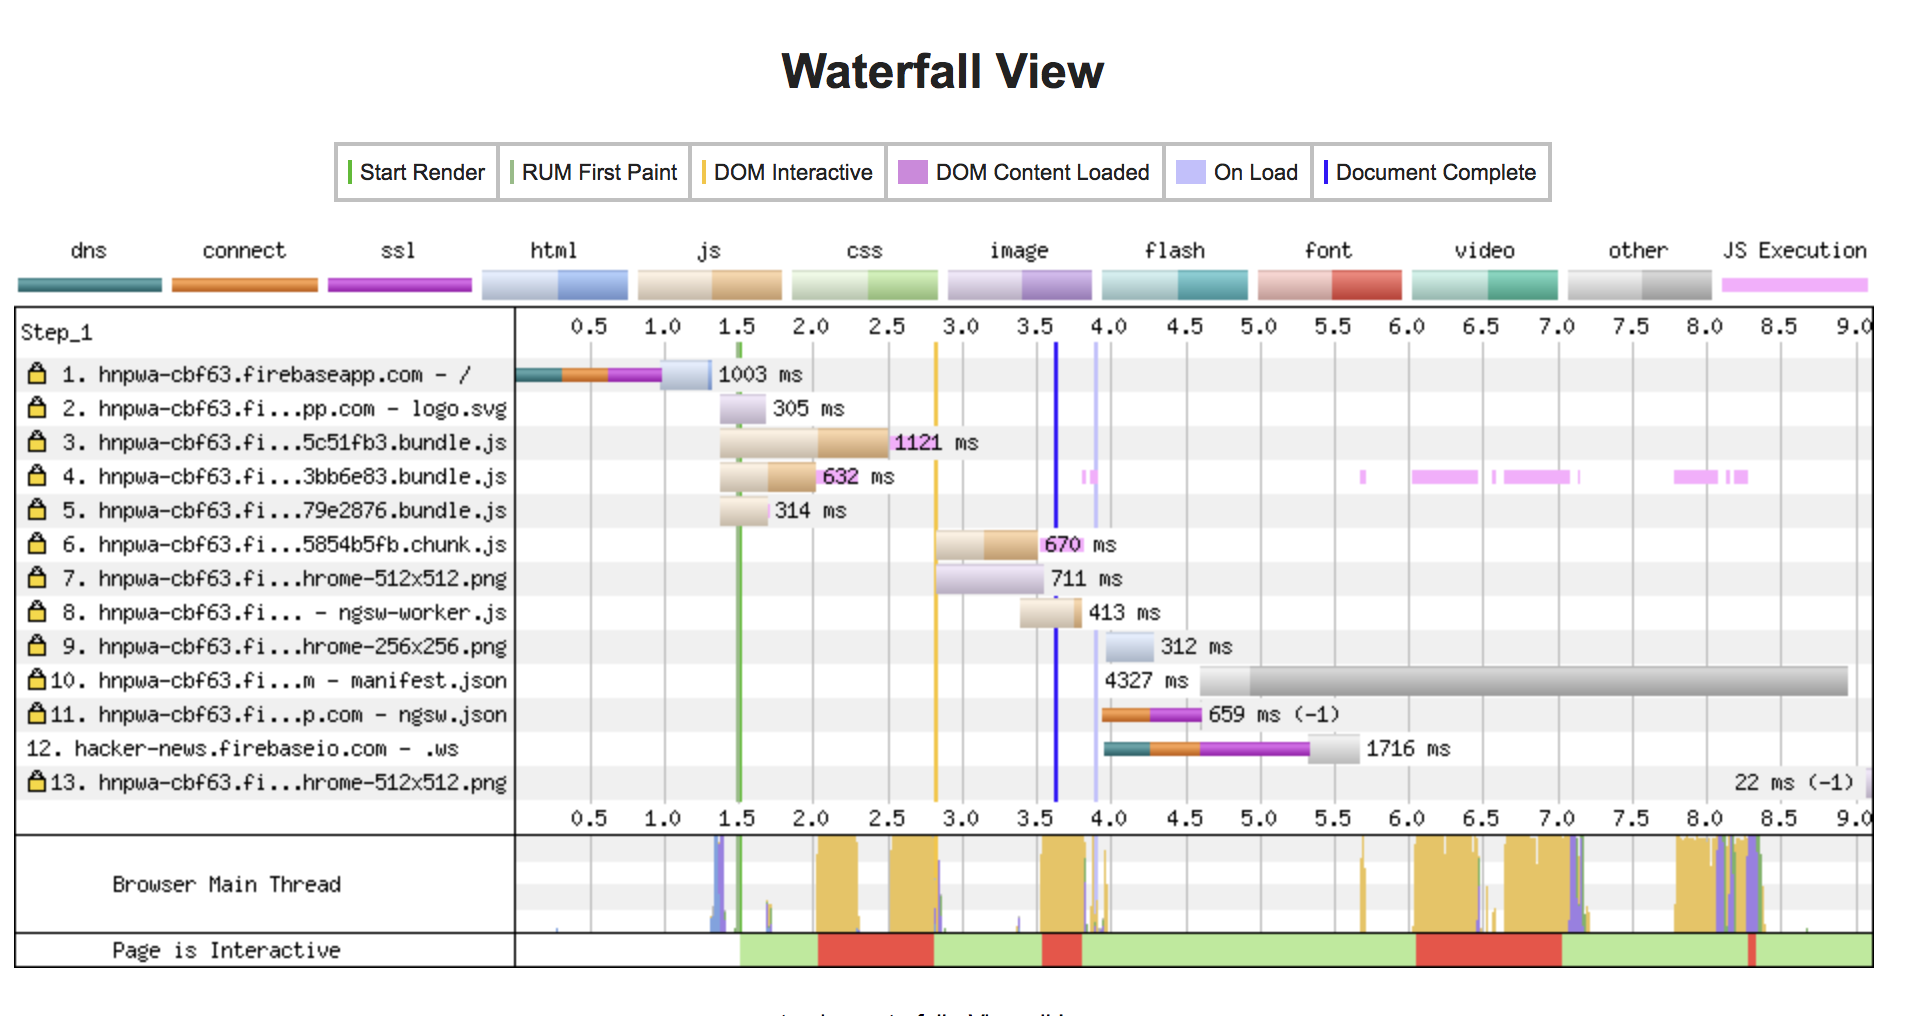This screenshot has height=1016, width=1914.
Task: Click the lock icon beside logo.svg request
Action: [37, 408]
